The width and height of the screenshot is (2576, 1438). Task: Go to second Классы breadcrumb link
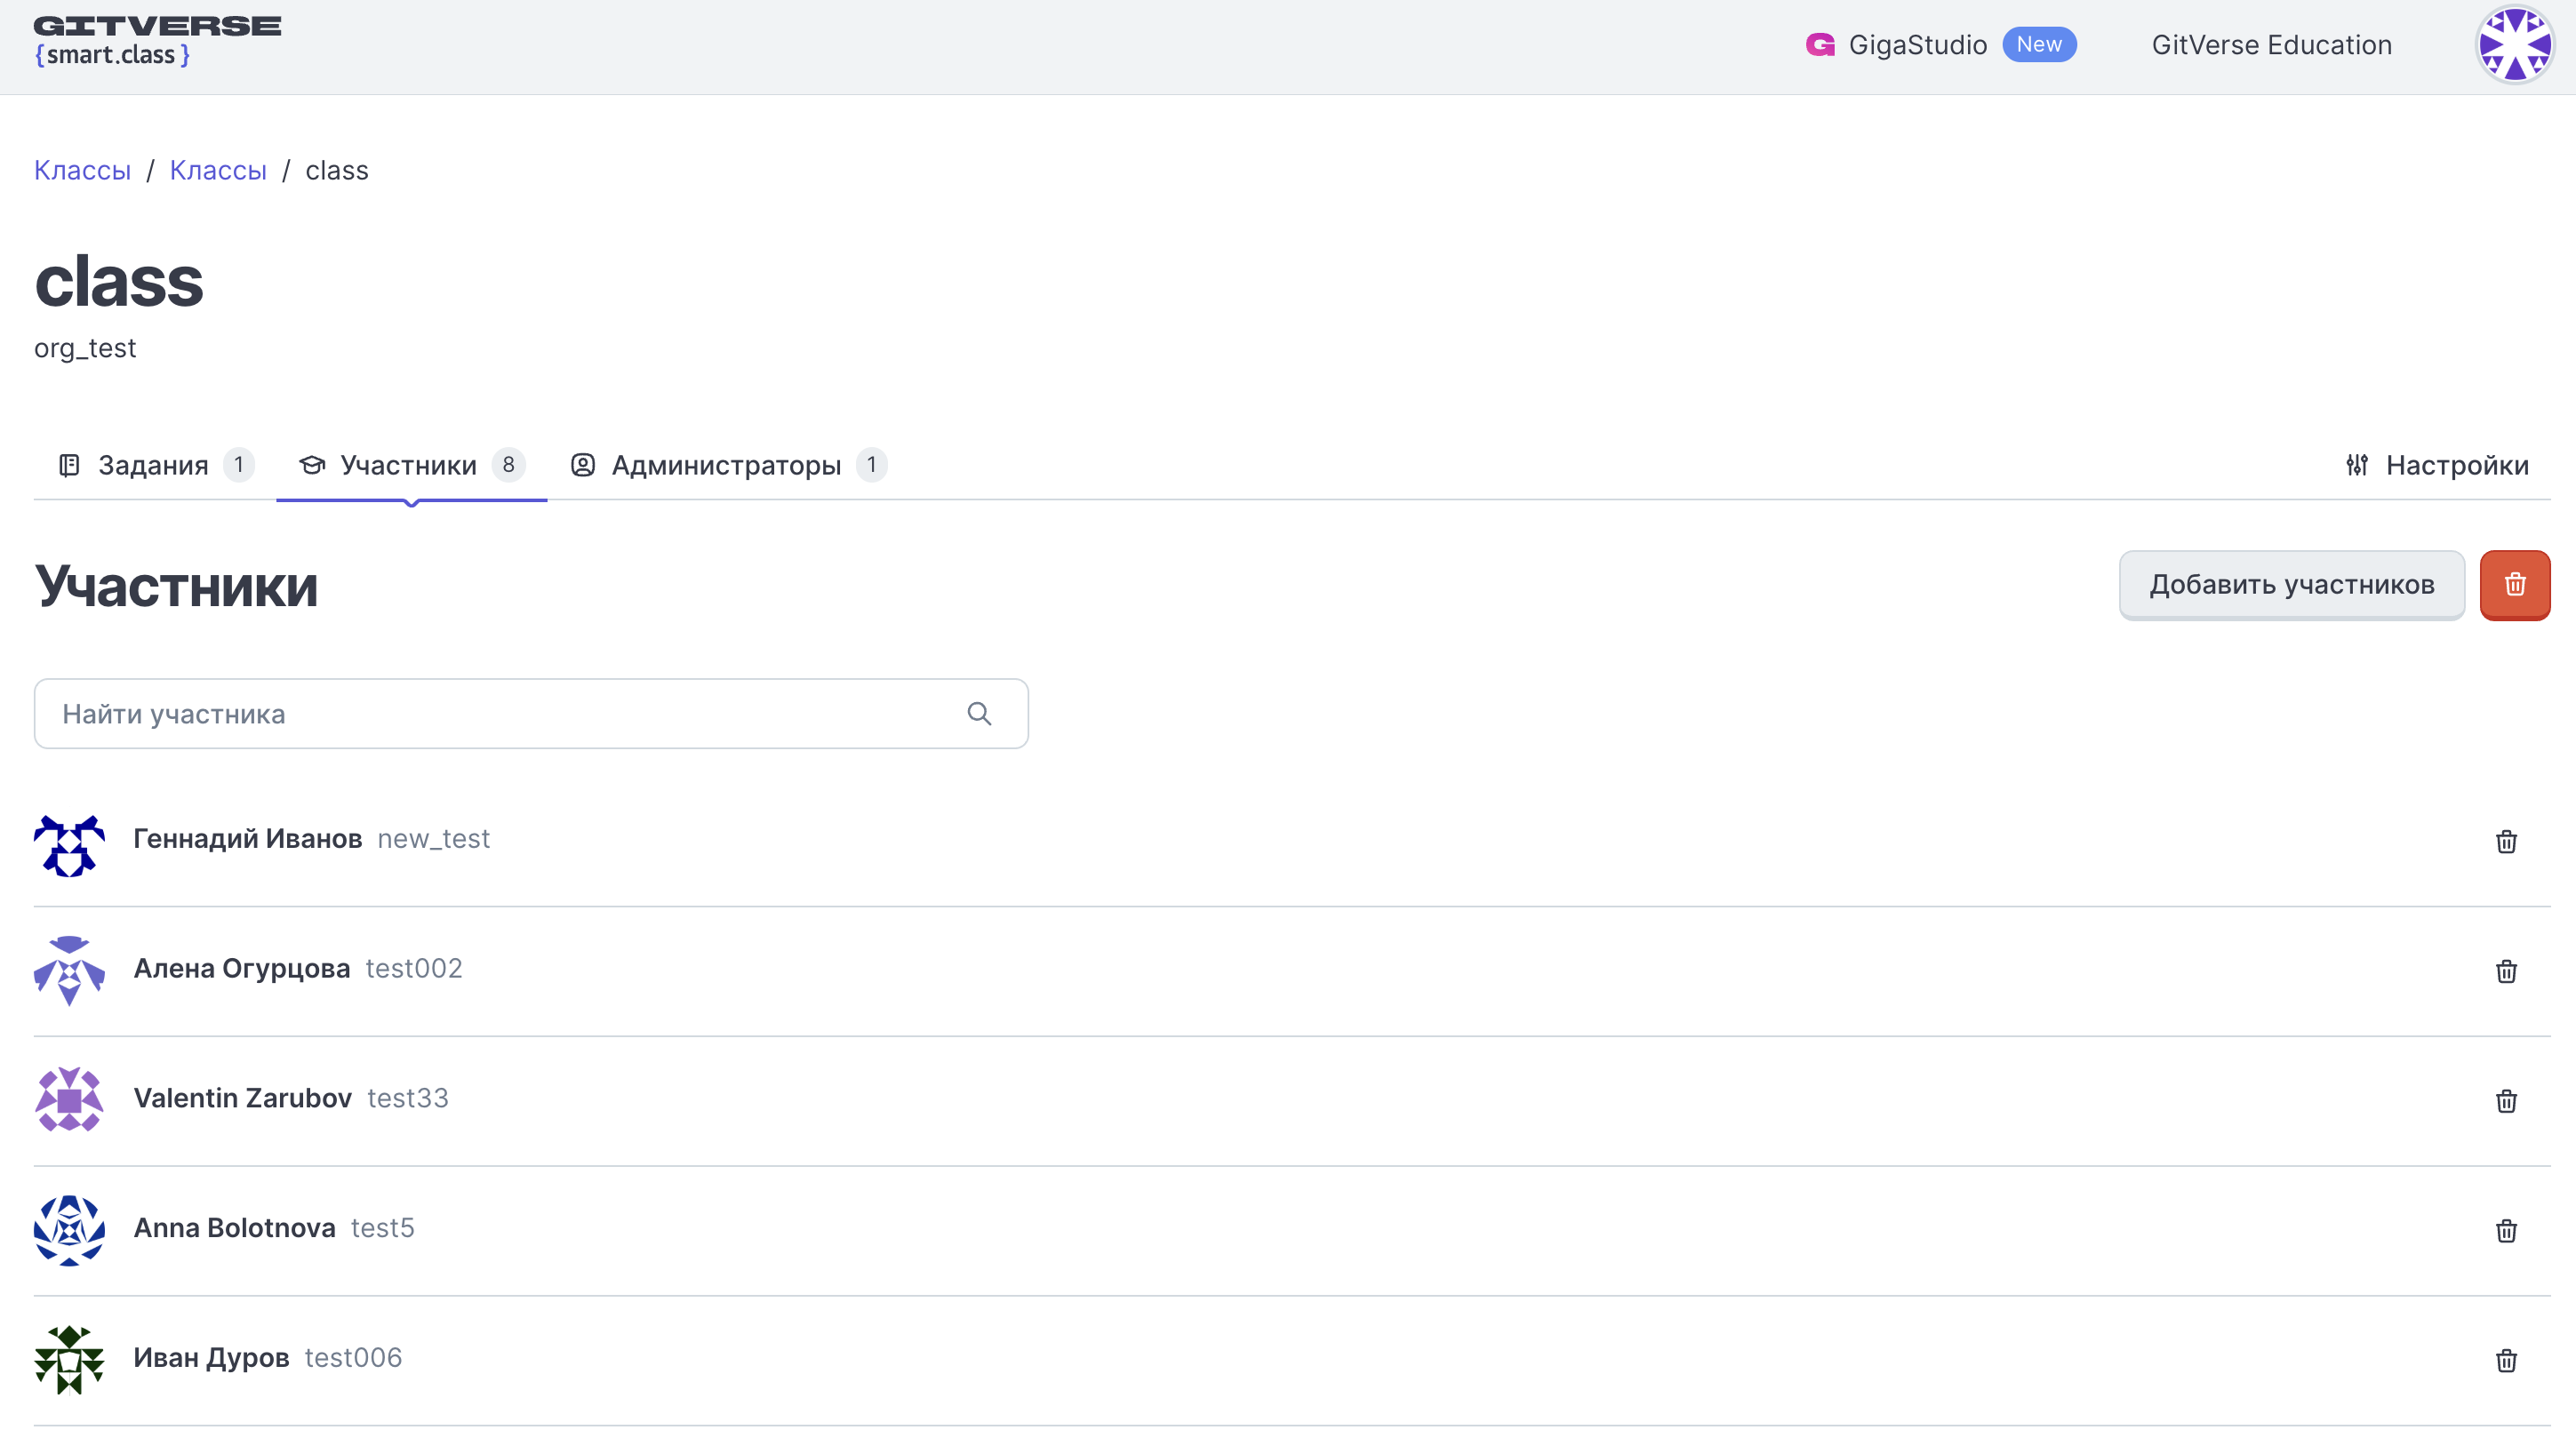(x=218, y=171)
